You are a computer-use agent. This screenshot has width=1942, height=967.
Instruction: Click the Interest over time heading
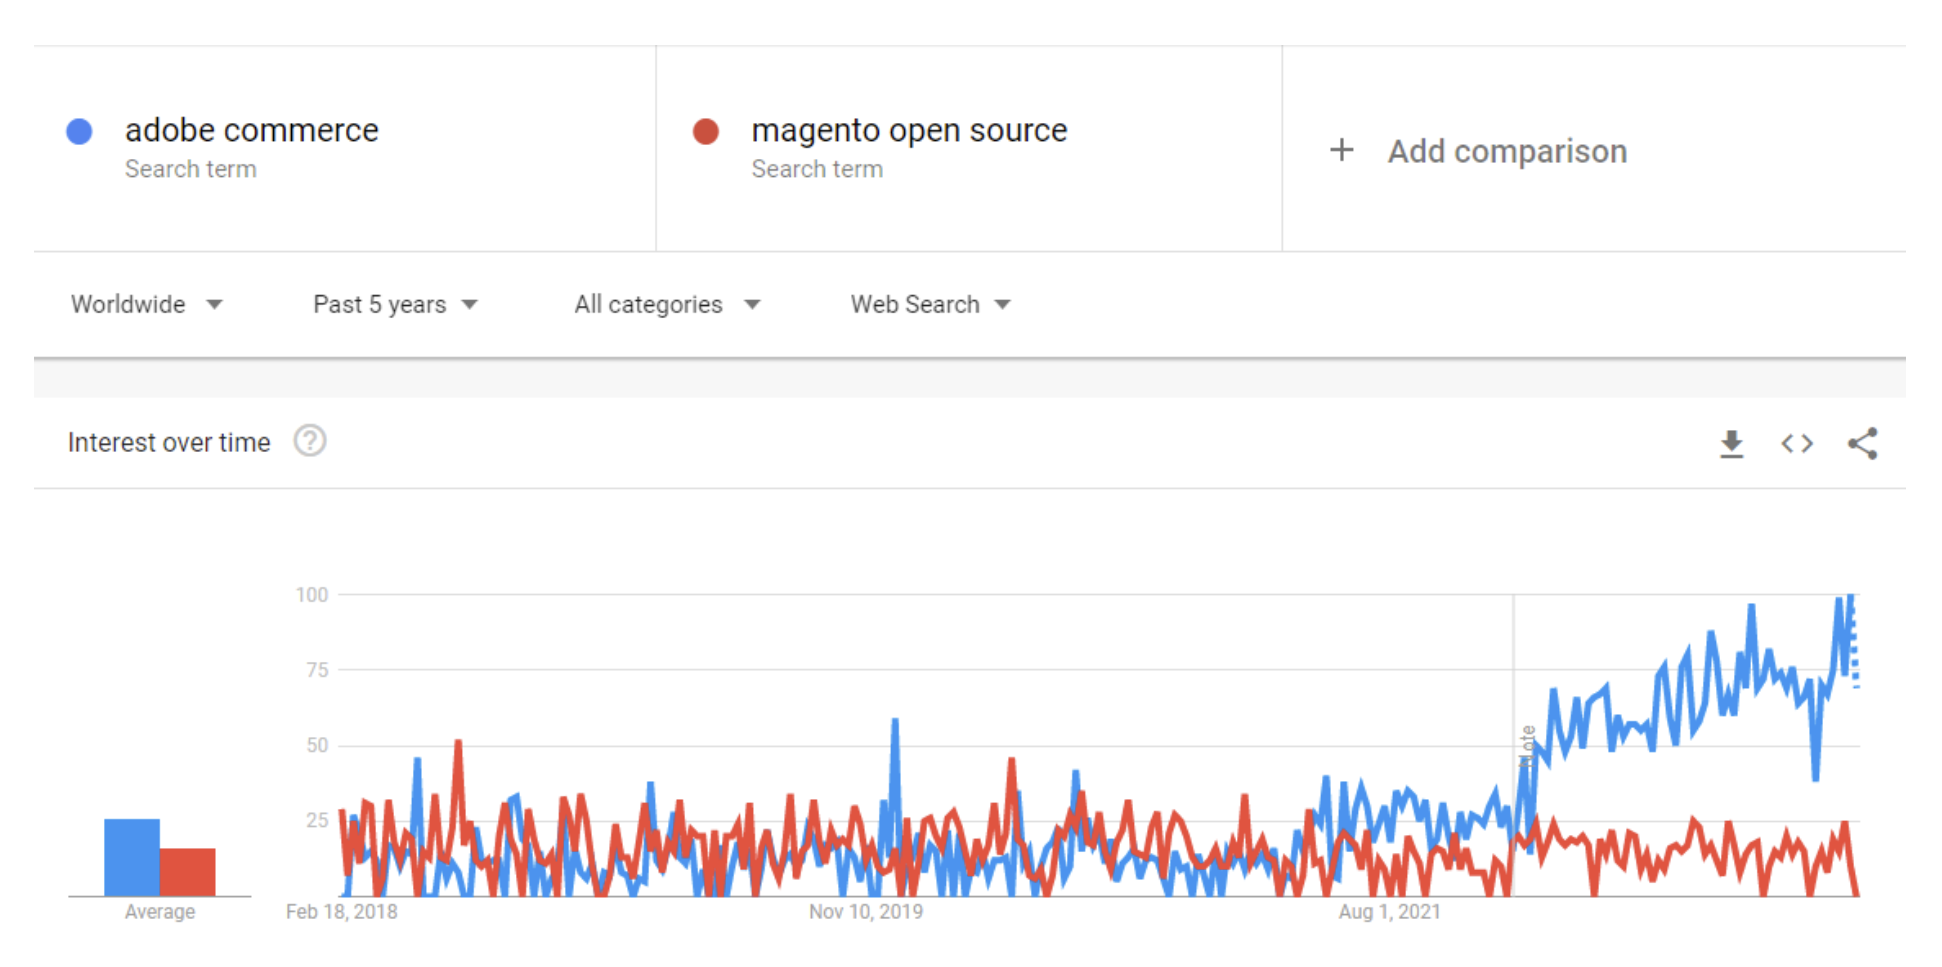point(169,442)
